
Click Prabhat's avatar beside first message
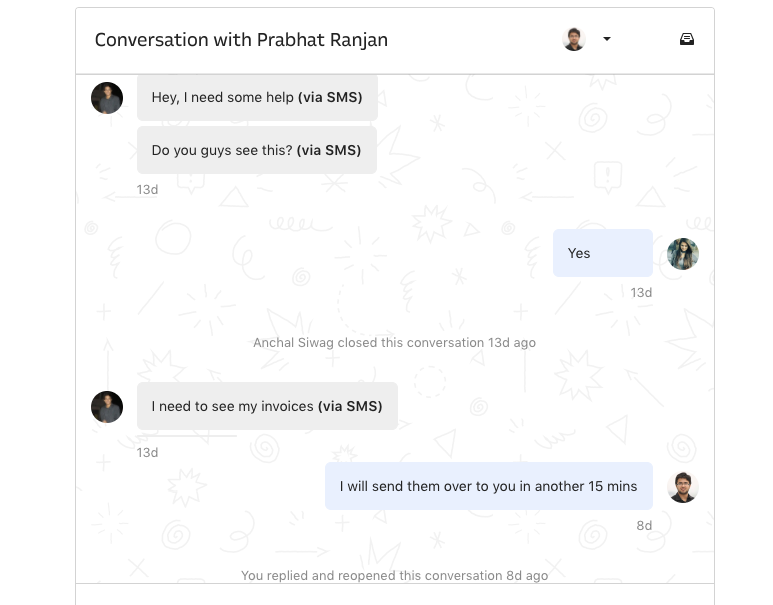click(x=107, y=98)
